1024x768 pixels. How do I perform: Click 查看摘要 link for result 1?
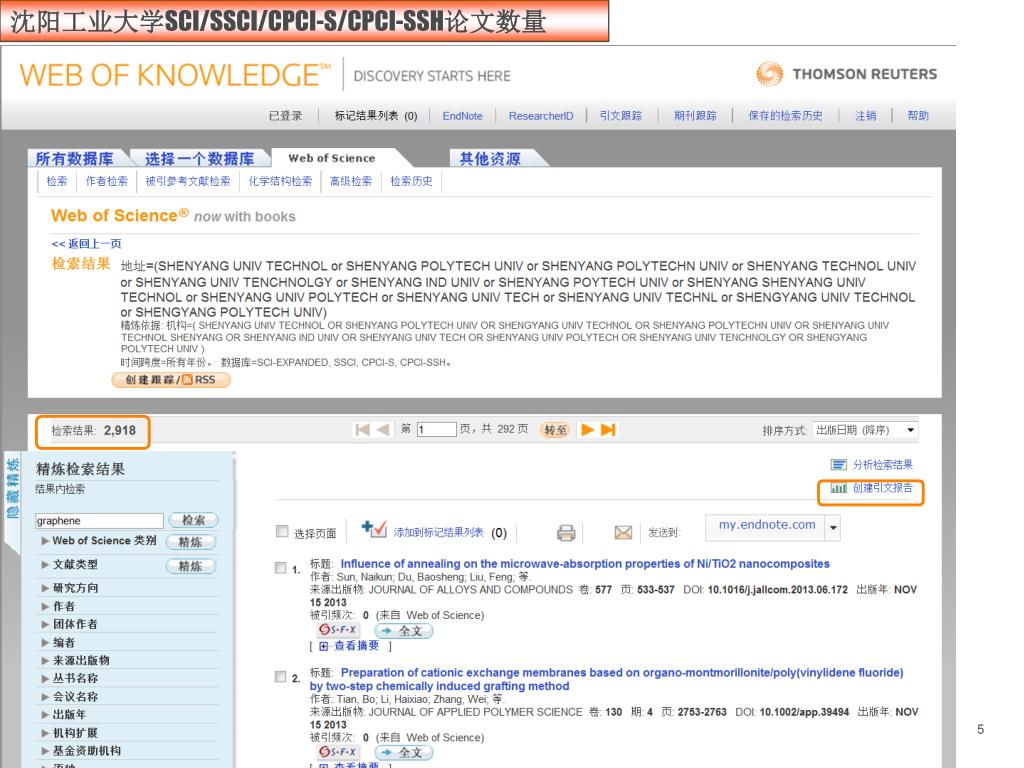[357, 645]
